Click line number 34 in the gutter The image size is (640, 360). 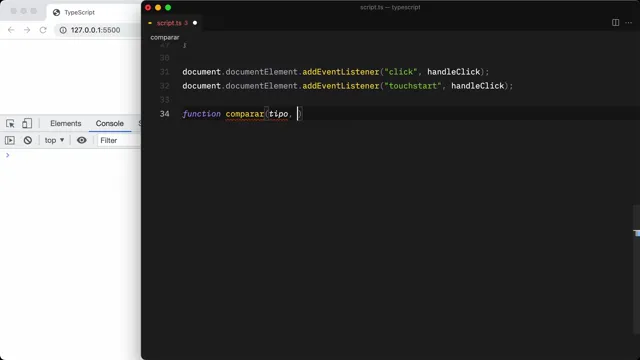tap(164, 114)
